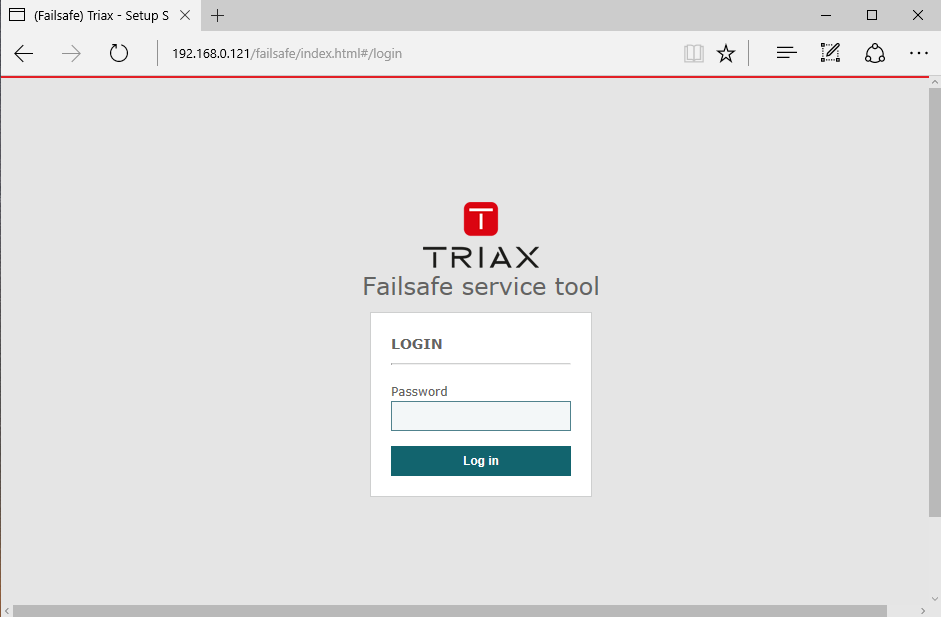Viewport: 941px width, 617px height.
Task: Close the browser window
Action: point(918,16)
